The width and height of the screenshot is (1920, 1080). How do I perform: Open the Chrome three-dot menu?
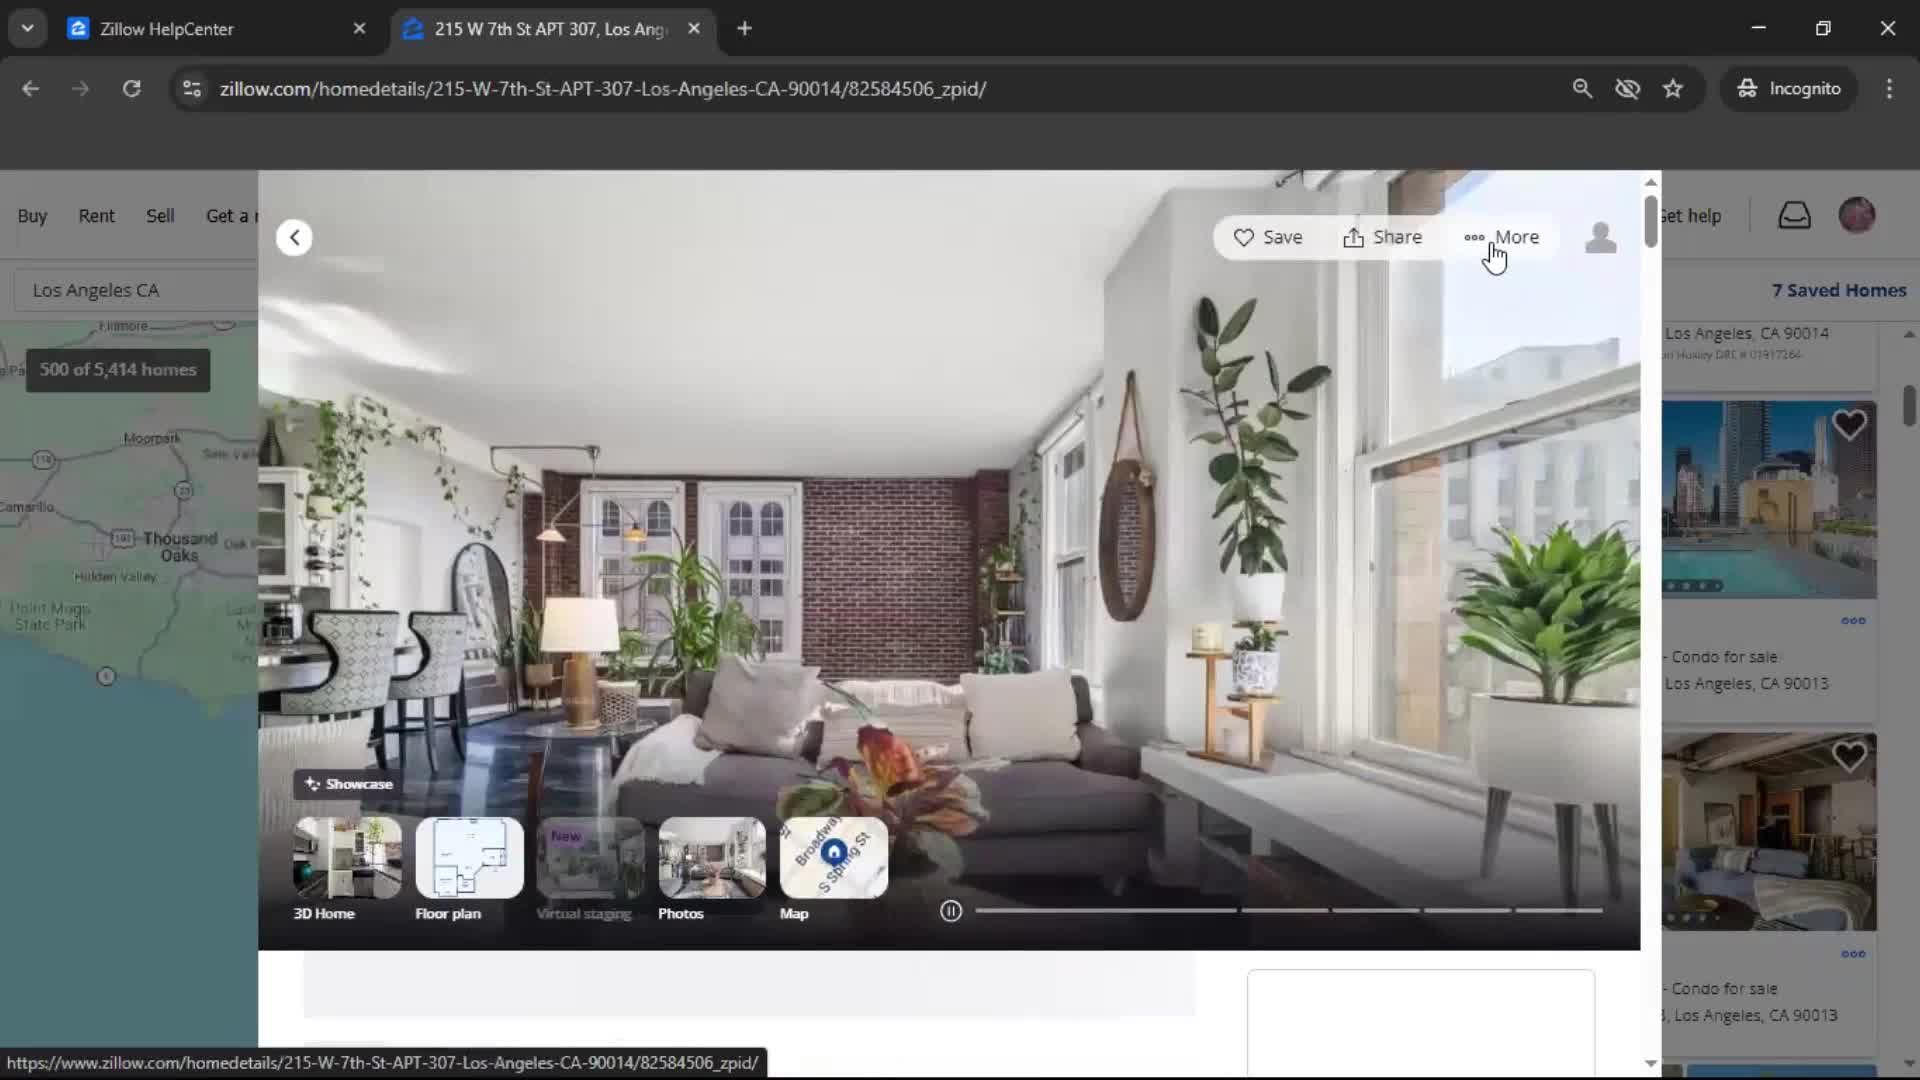pos(1890,88)
